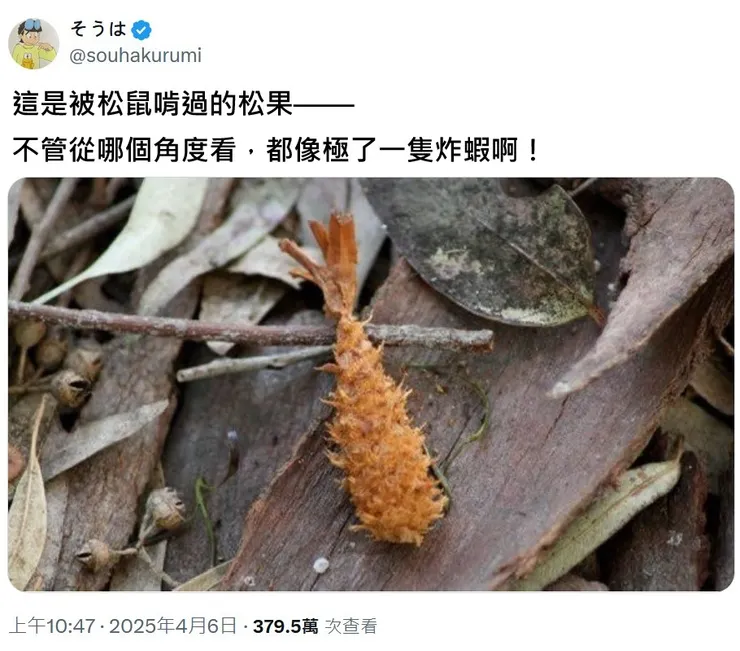Click the second tweet line mentioning 炸蝦
Screen dimensions: 740x651
coord(276,150)
